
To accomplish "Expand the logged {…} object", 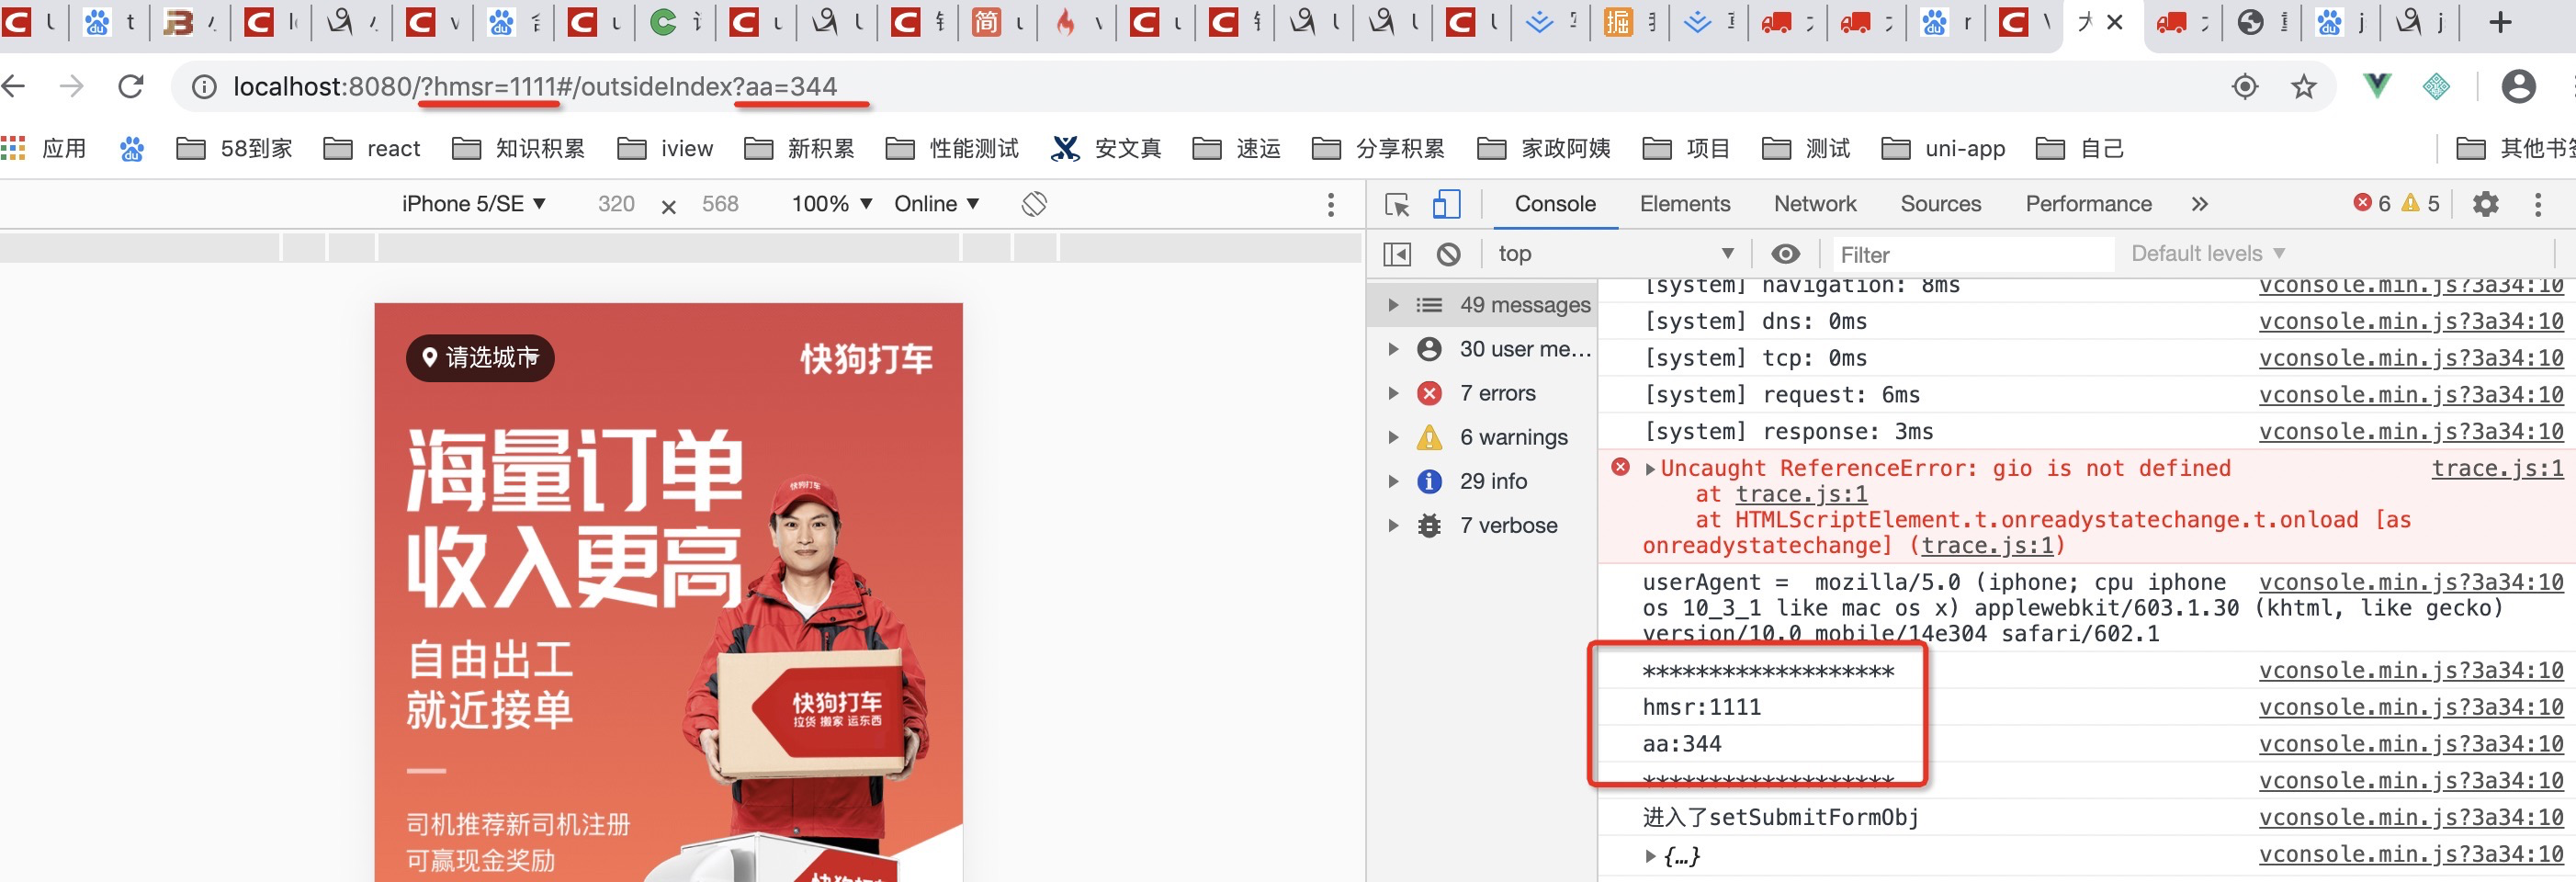I will [1651, 856].
